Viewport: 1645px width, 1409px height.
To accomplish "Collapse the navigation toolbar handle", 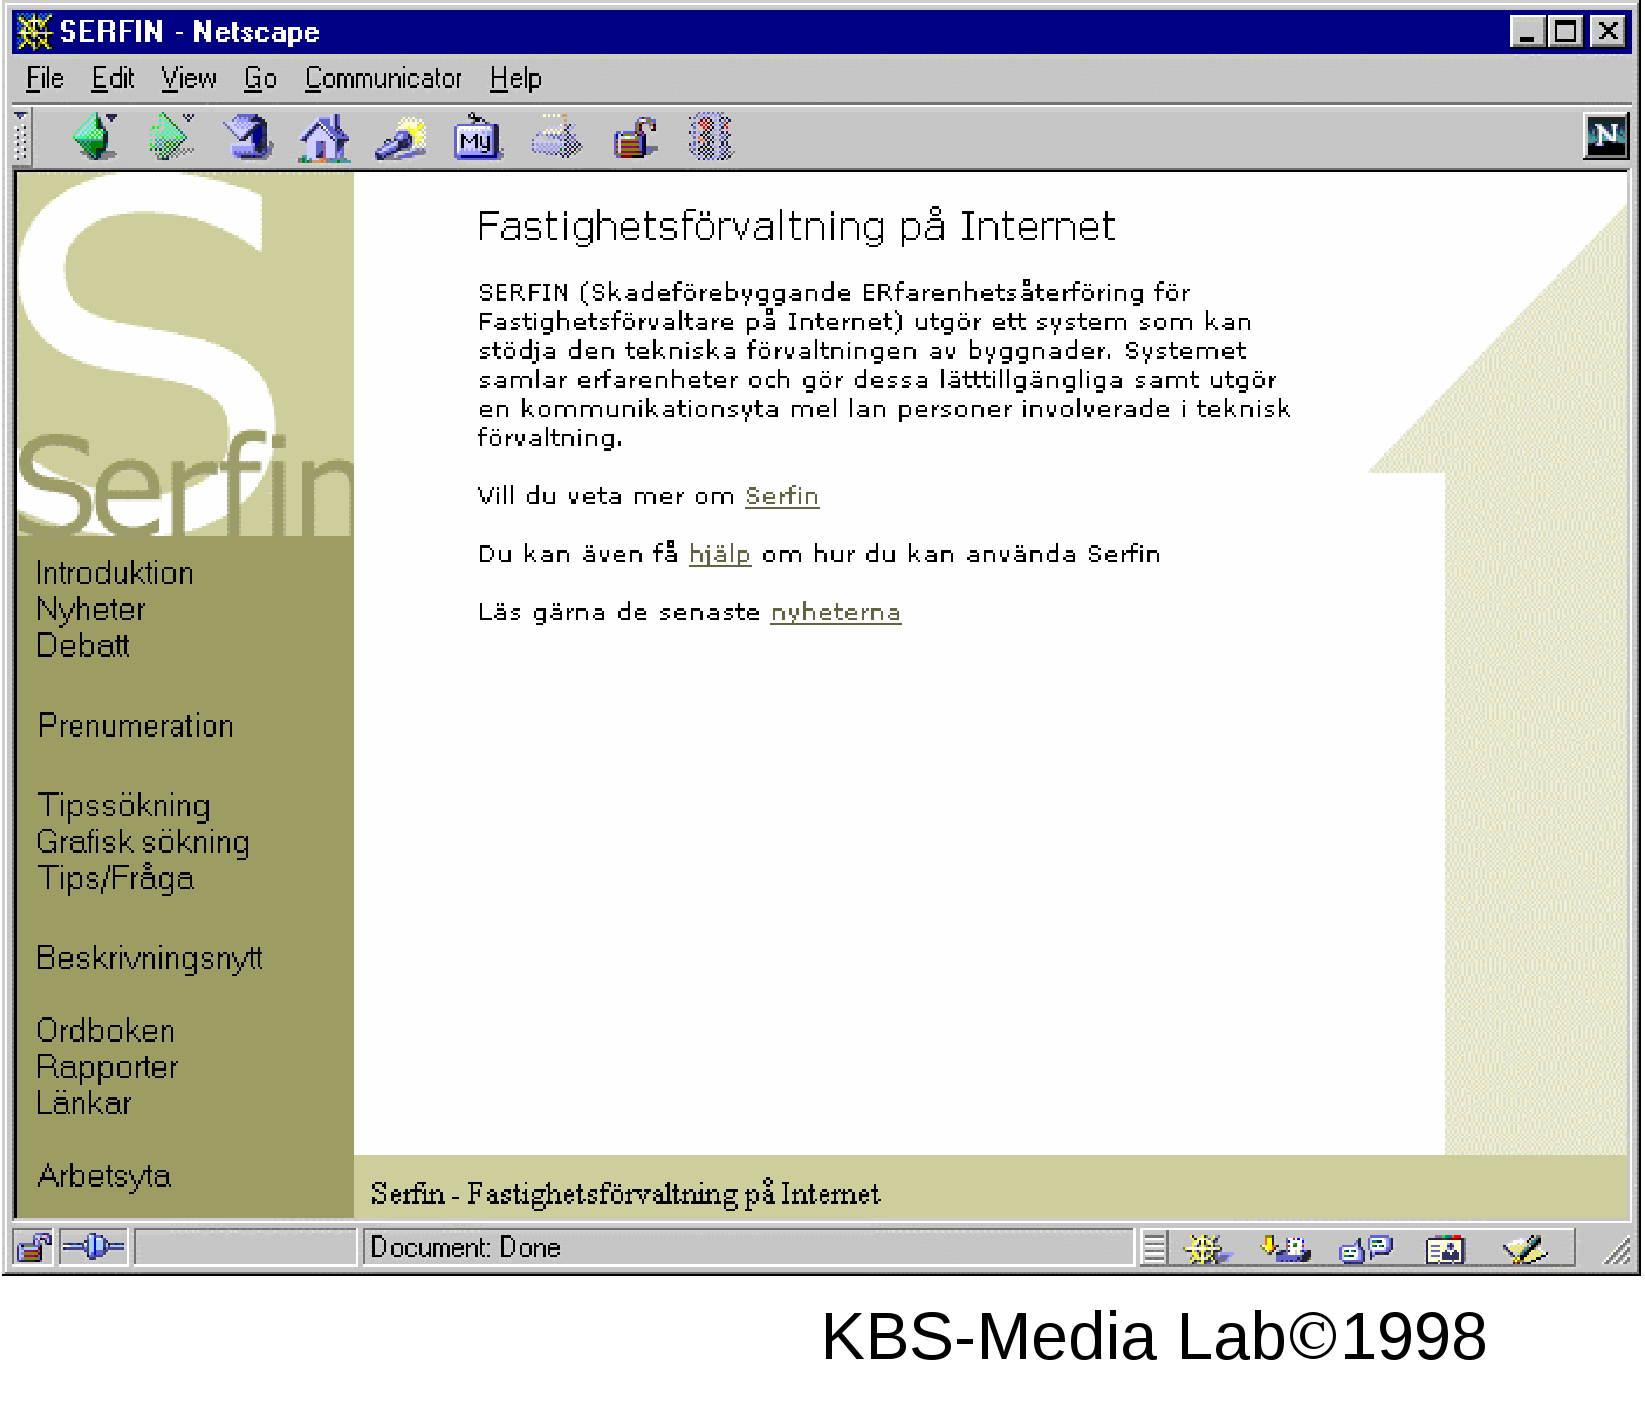I will (21, 137).
